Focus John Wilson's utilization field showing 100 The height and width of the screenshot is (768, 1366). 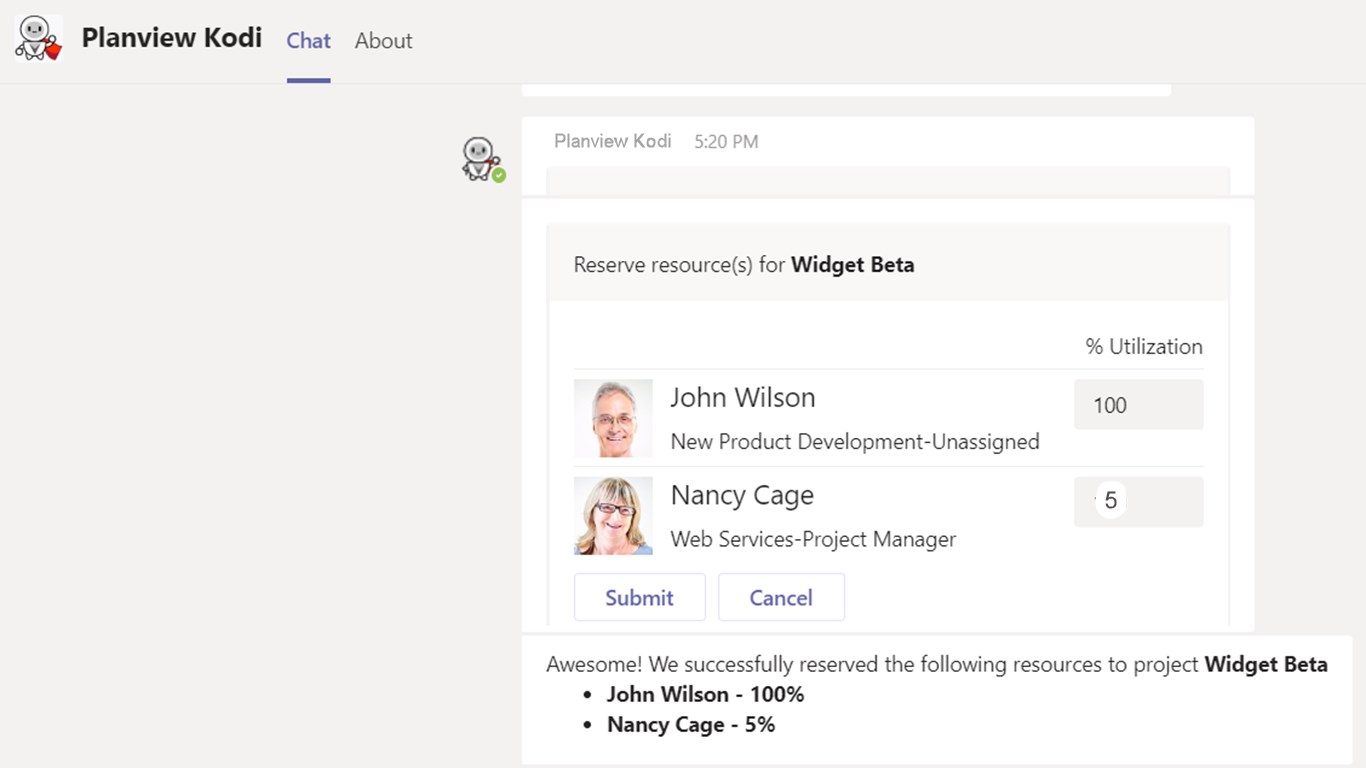coord(1138,405)
